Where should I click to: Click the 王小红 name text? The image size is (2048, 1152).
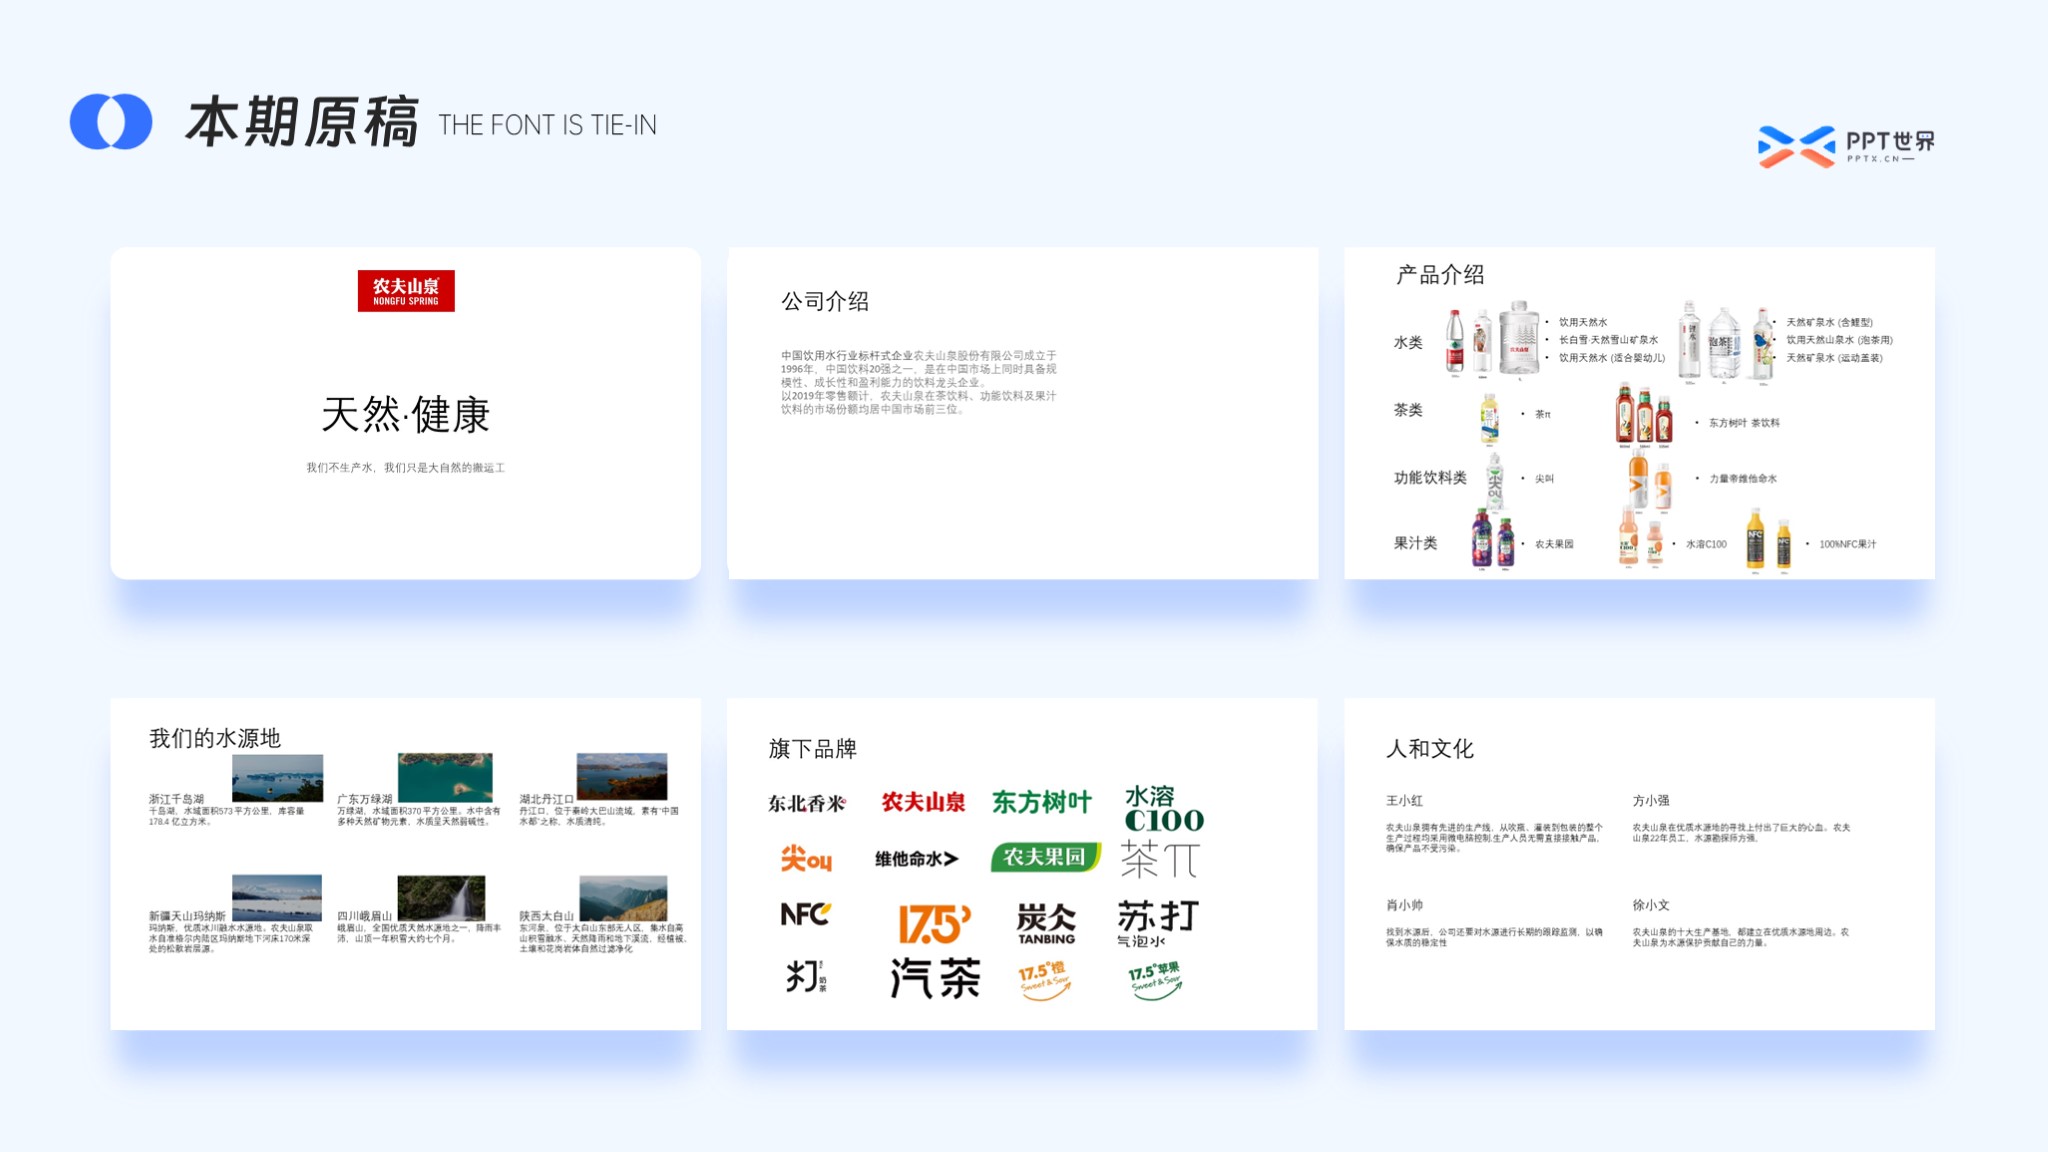(x=1404, y=801)
